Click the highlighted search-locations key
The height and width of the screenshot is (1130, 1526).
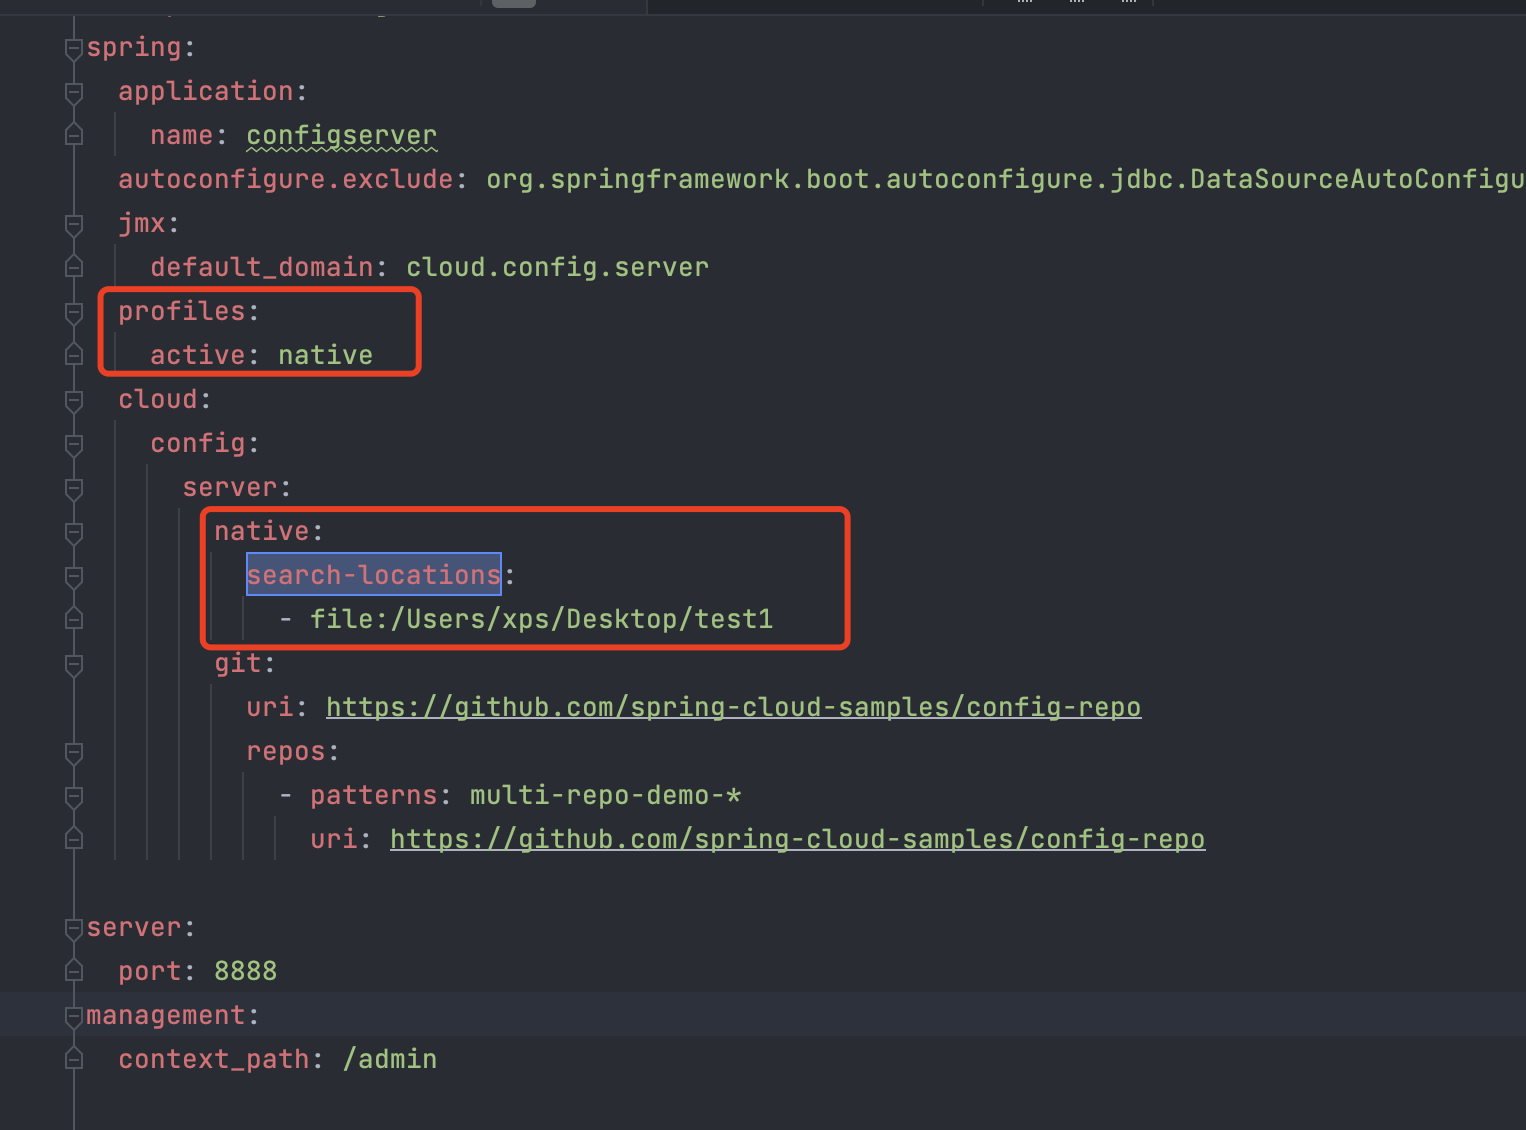click(x=373, y=575)
